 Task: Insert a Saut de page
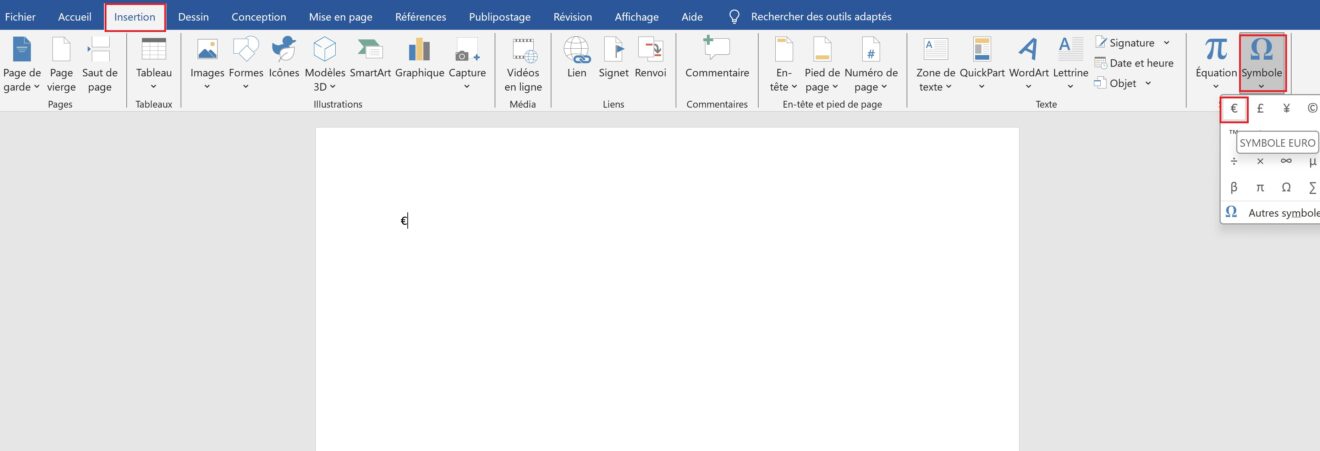[x=99, y=50]
